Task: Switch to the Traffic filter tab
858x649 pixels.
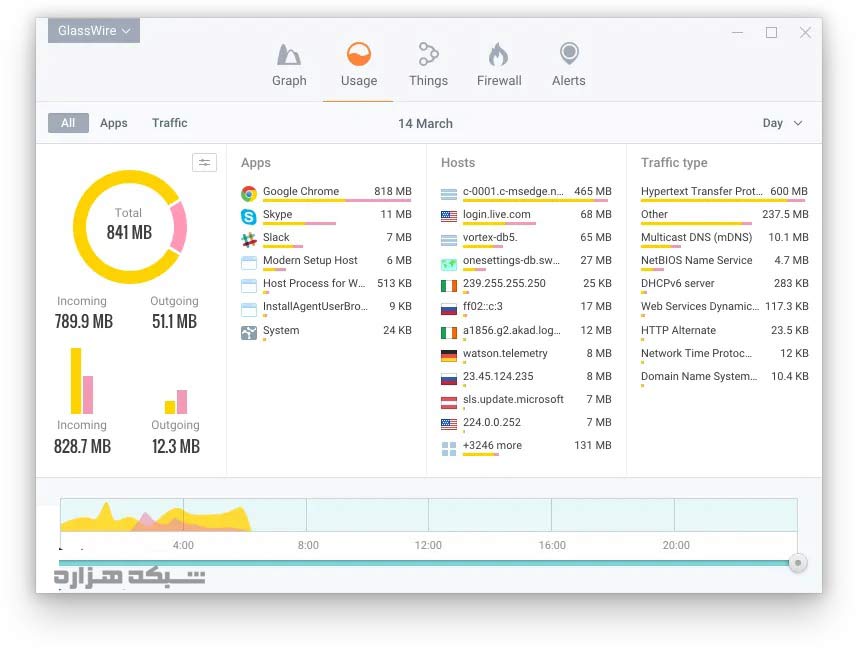Action: [170, 123]
